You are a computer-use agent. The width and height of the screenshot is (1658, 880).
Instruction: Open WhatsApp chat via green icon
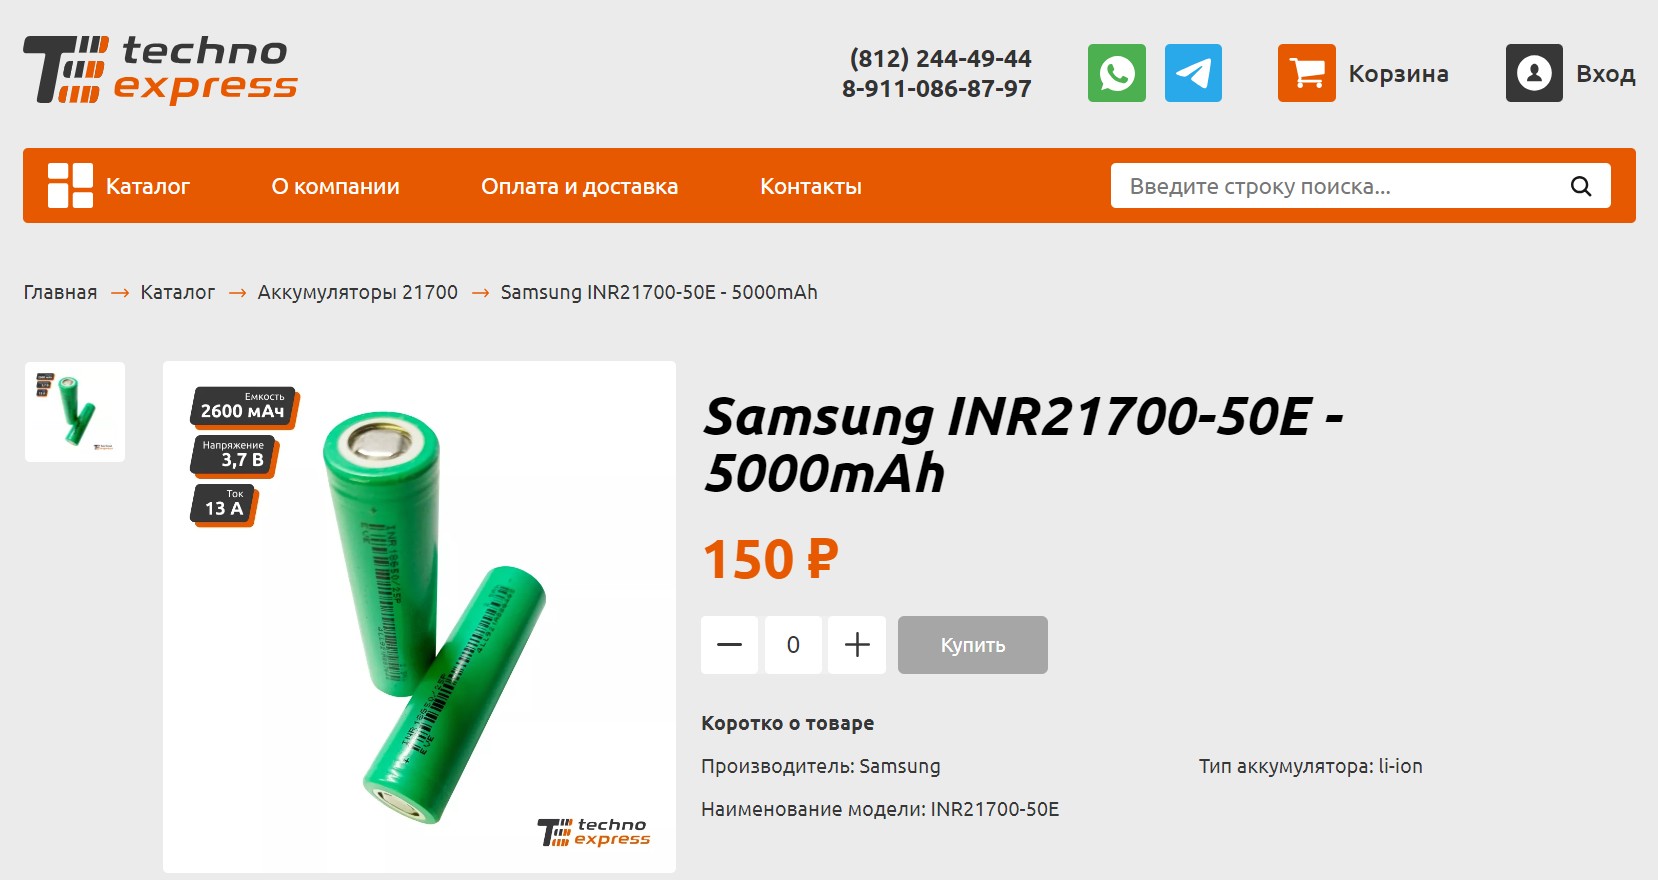(x=1116, y=73)
